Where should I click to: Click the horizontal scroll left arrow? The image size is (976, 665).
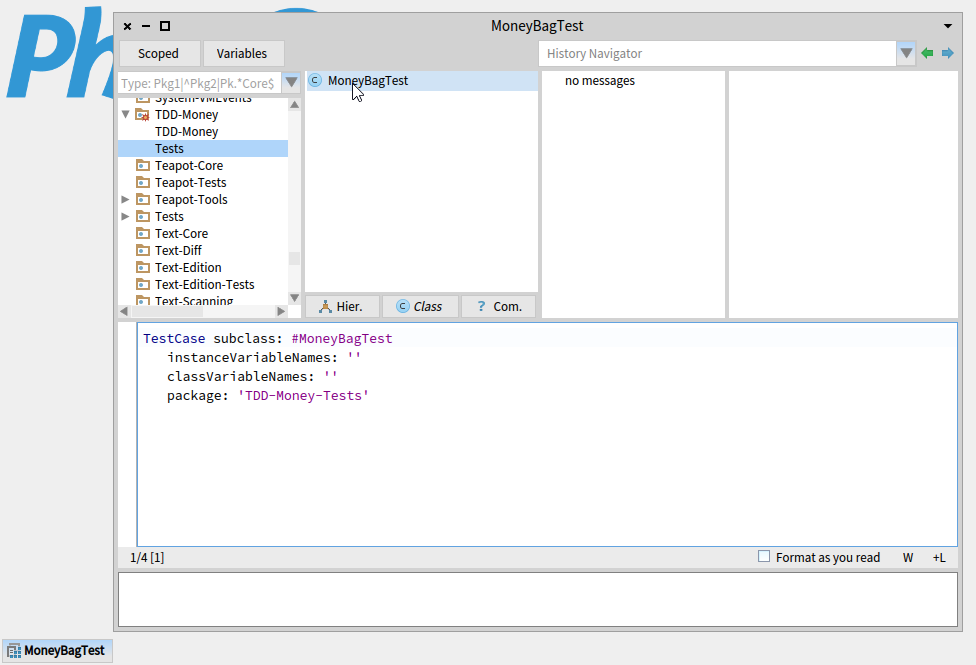[x=124, y=311]
